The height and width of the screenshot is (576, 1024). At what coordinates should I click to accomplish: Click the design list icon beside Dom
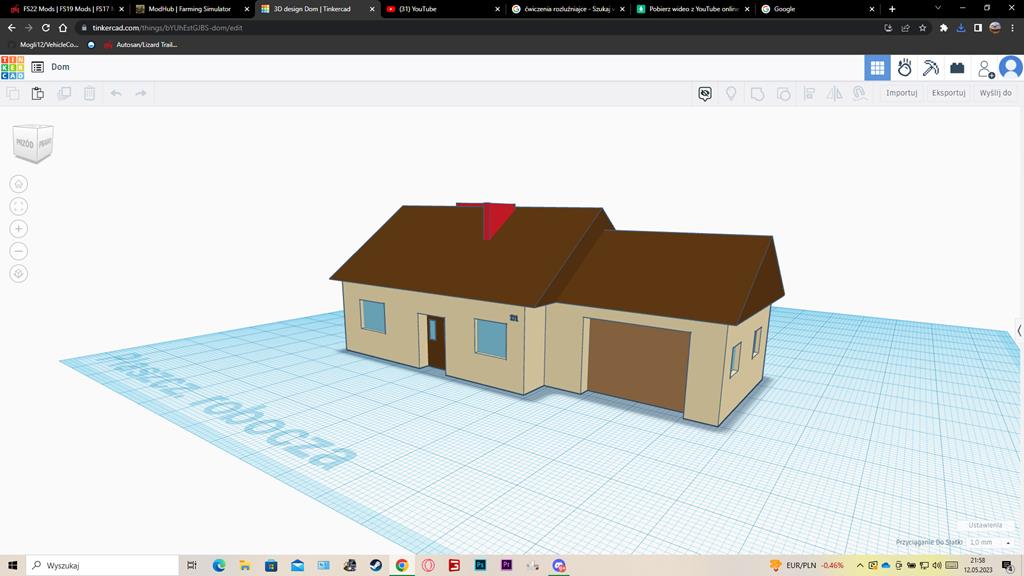tap(37, 67)
